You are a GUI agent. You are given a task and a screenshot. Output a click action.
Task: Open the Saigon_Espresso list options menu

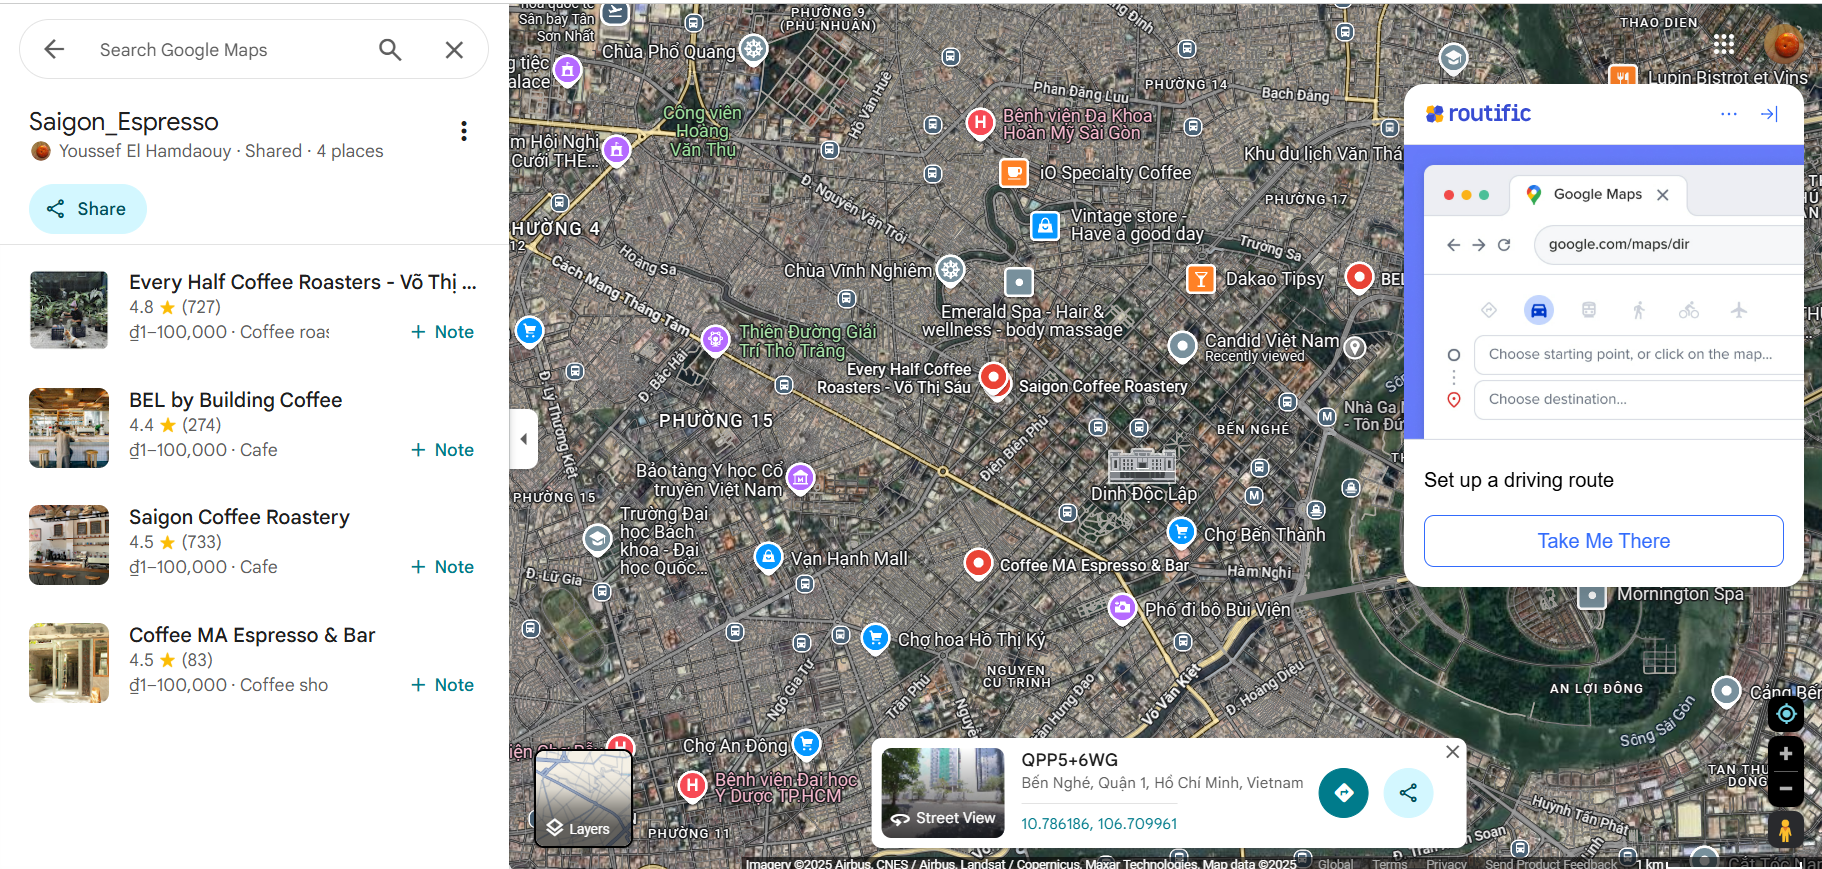pos(463,131)
